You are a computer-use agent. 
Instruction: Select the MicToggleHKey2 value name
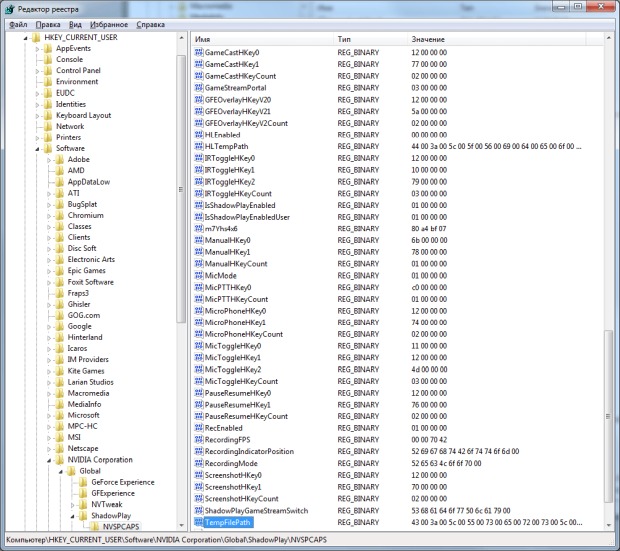pyautogui.click(x=232, y=369)
